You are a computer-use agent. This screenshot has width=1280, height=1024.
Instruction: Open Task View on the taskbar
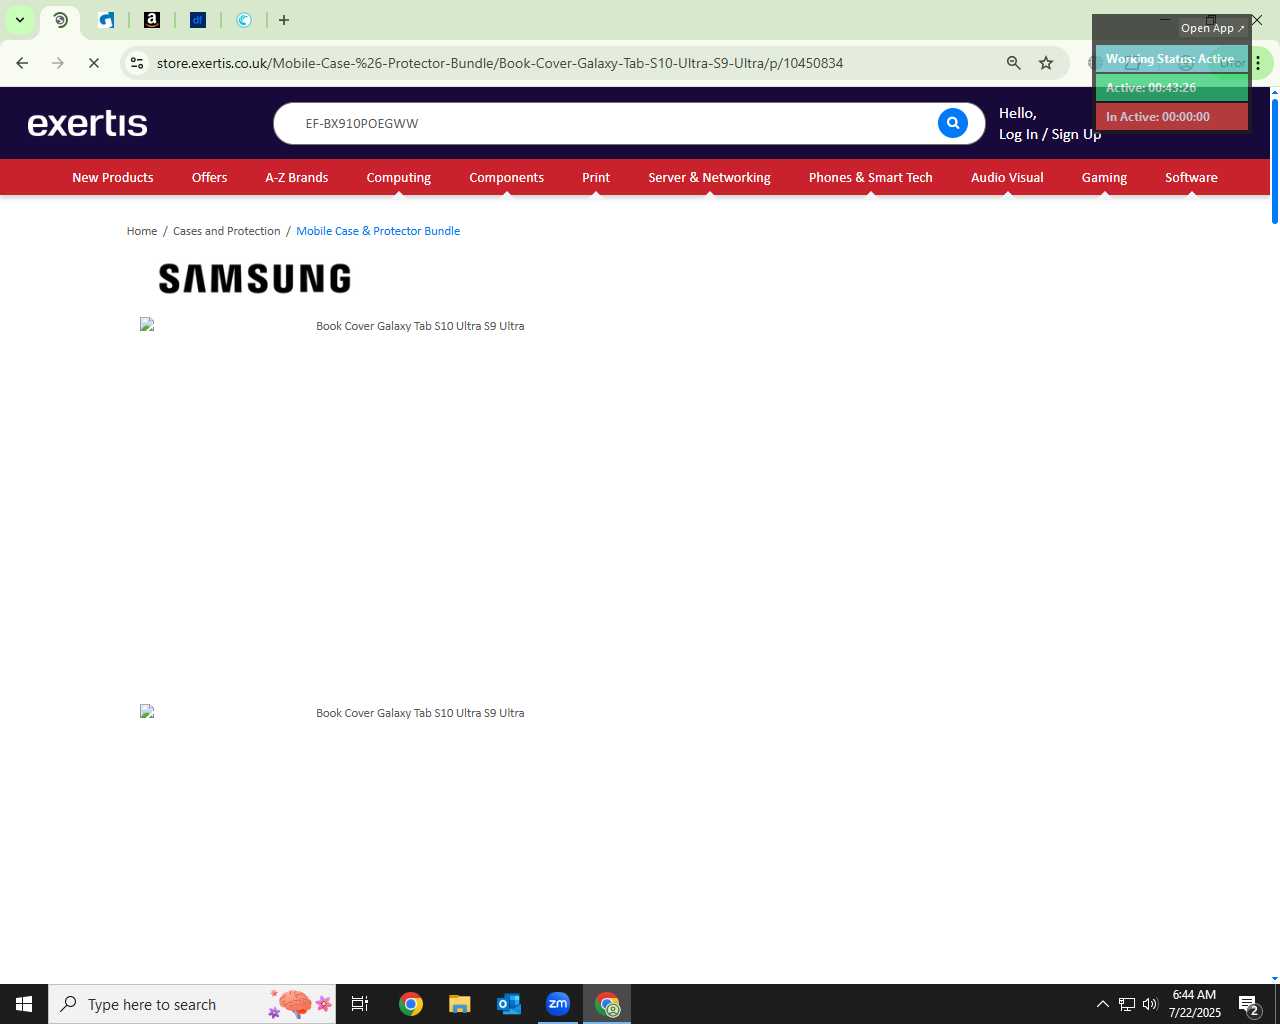360,1004
